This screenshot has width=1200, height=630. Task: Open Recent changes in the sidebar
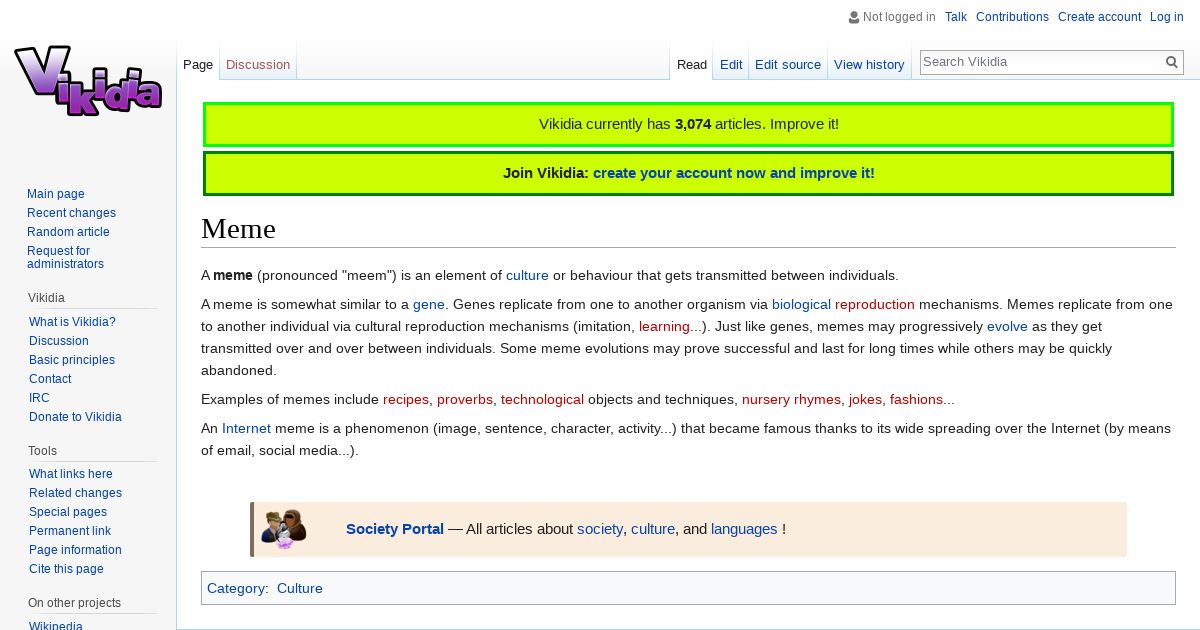71,213
